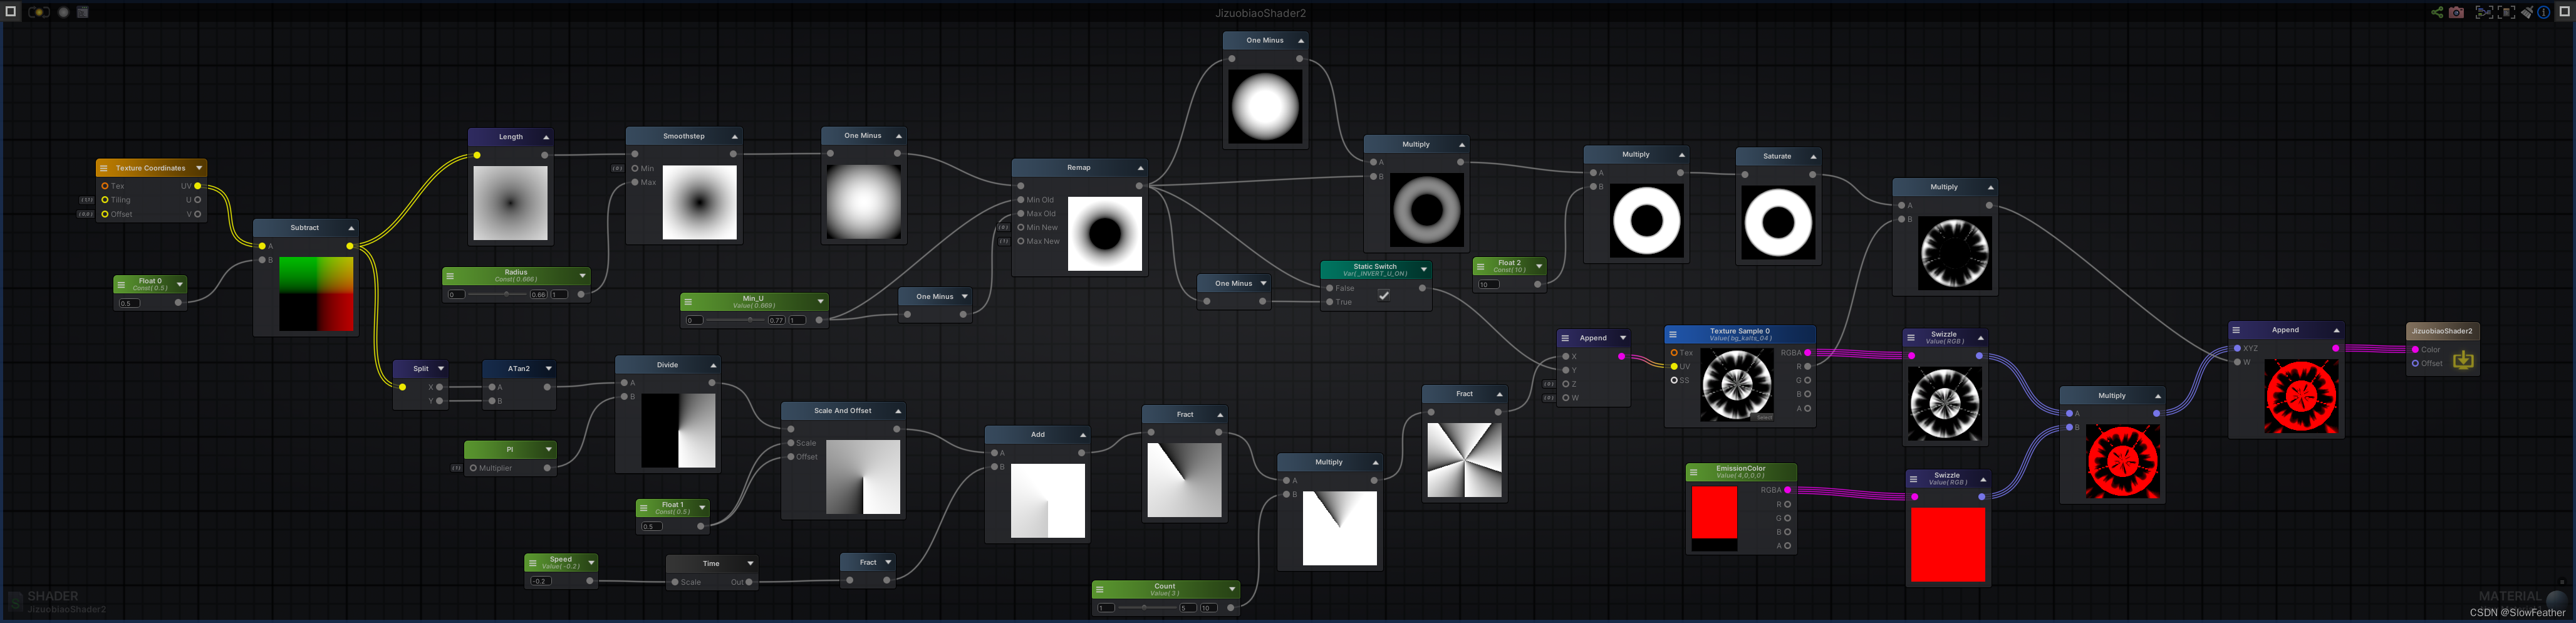
Task: Edit the Speed value field showing -0.2
Action: point(541,582)
